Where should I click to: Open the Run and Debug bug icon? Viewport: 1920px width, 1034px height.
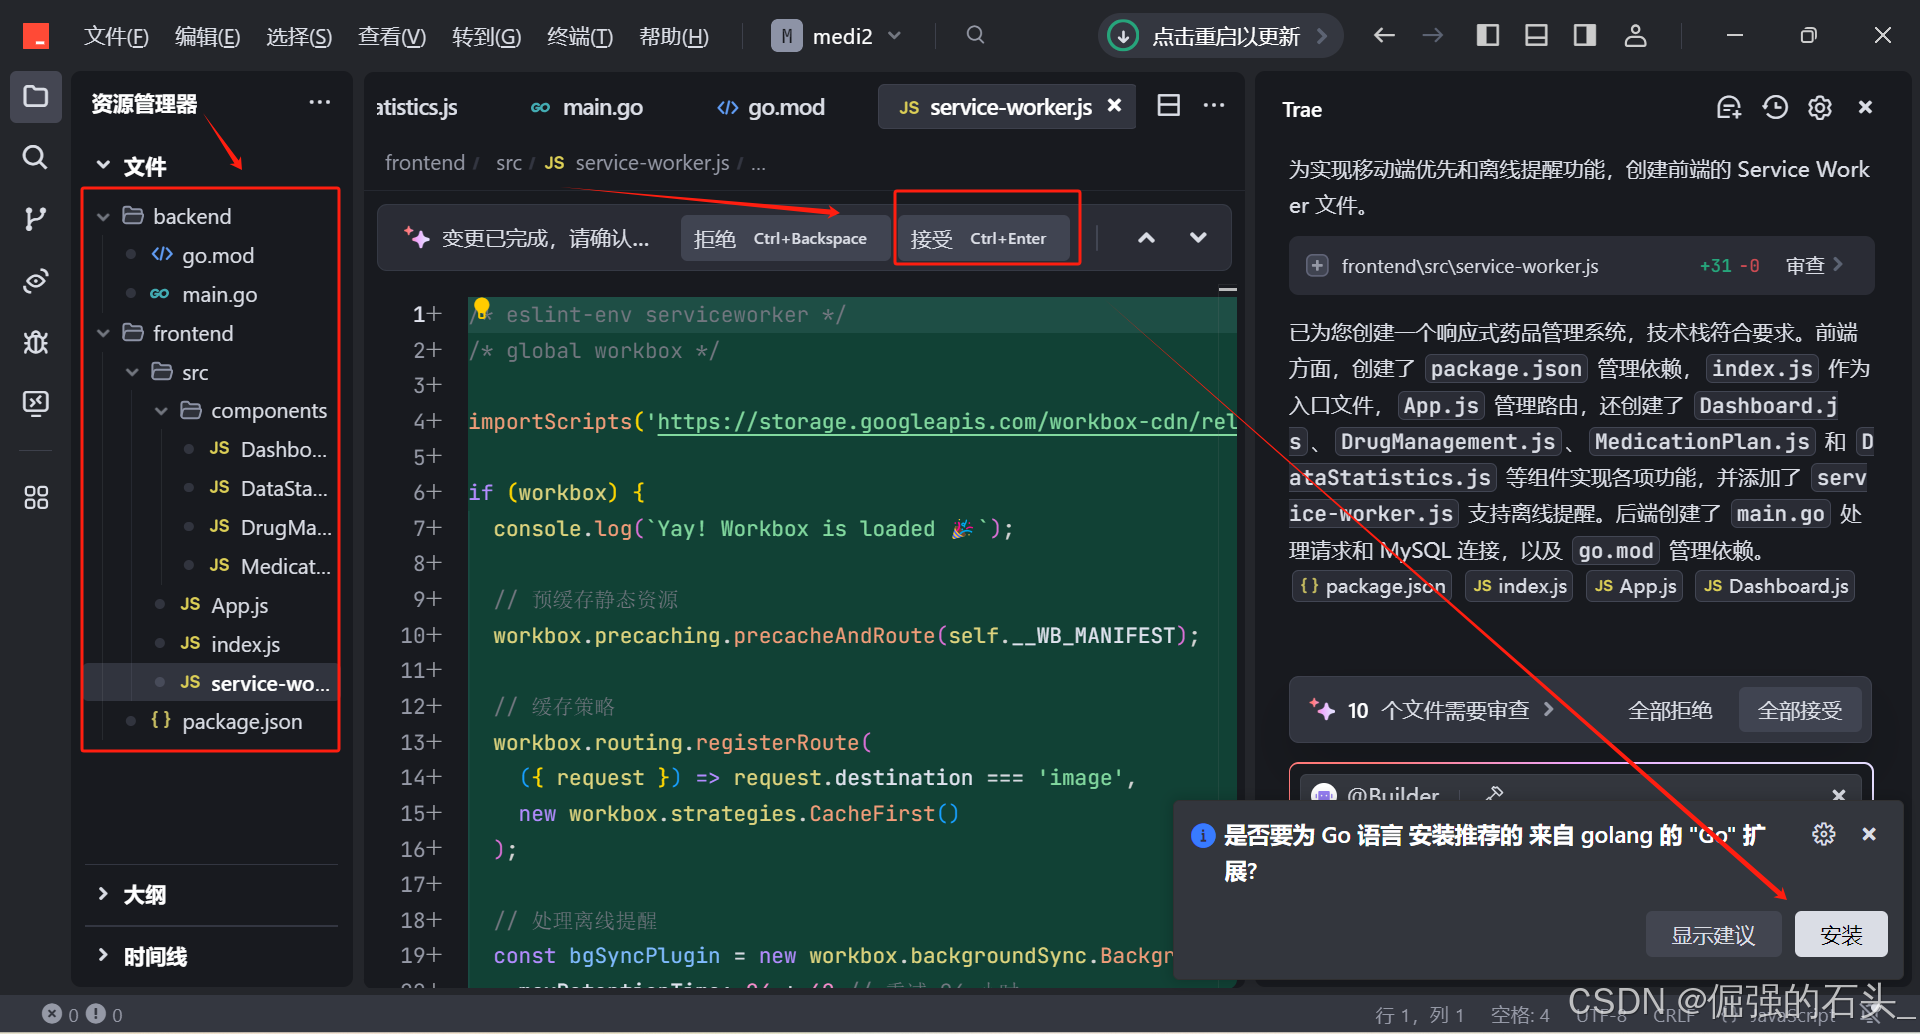pyautogui.click(x=35, y=343)
